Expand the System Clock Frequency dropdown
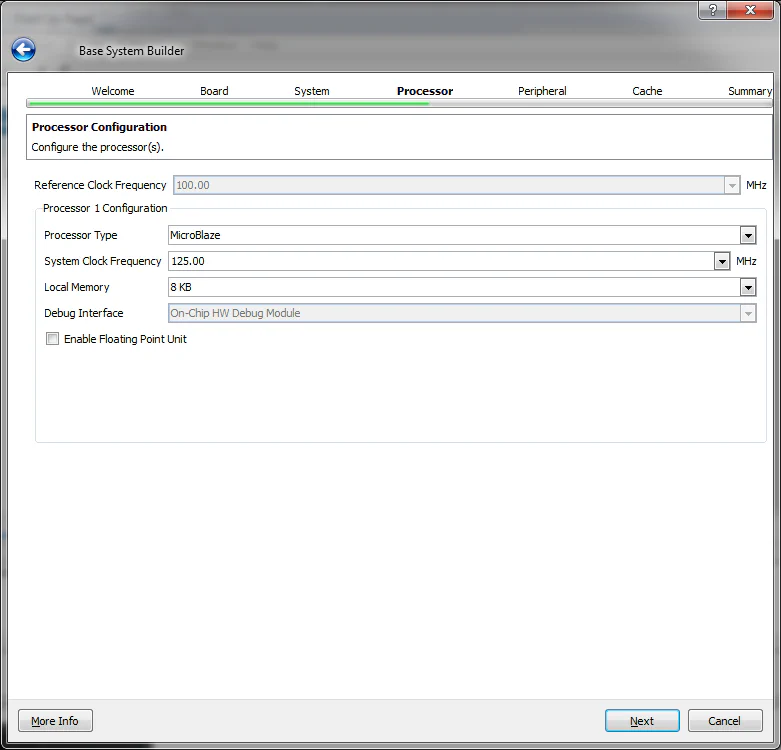 click(x=721, y=262)
